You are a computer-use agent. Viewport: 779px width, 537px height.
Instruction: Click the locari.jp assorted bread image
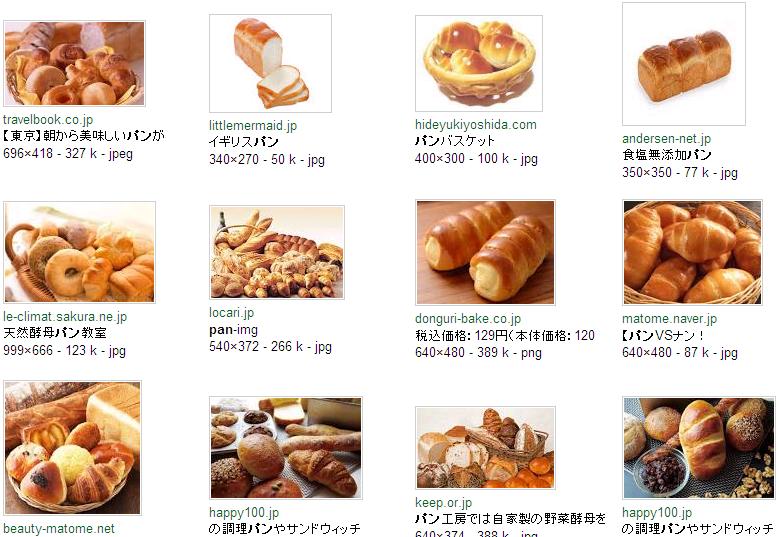click(x=277, y=252)
